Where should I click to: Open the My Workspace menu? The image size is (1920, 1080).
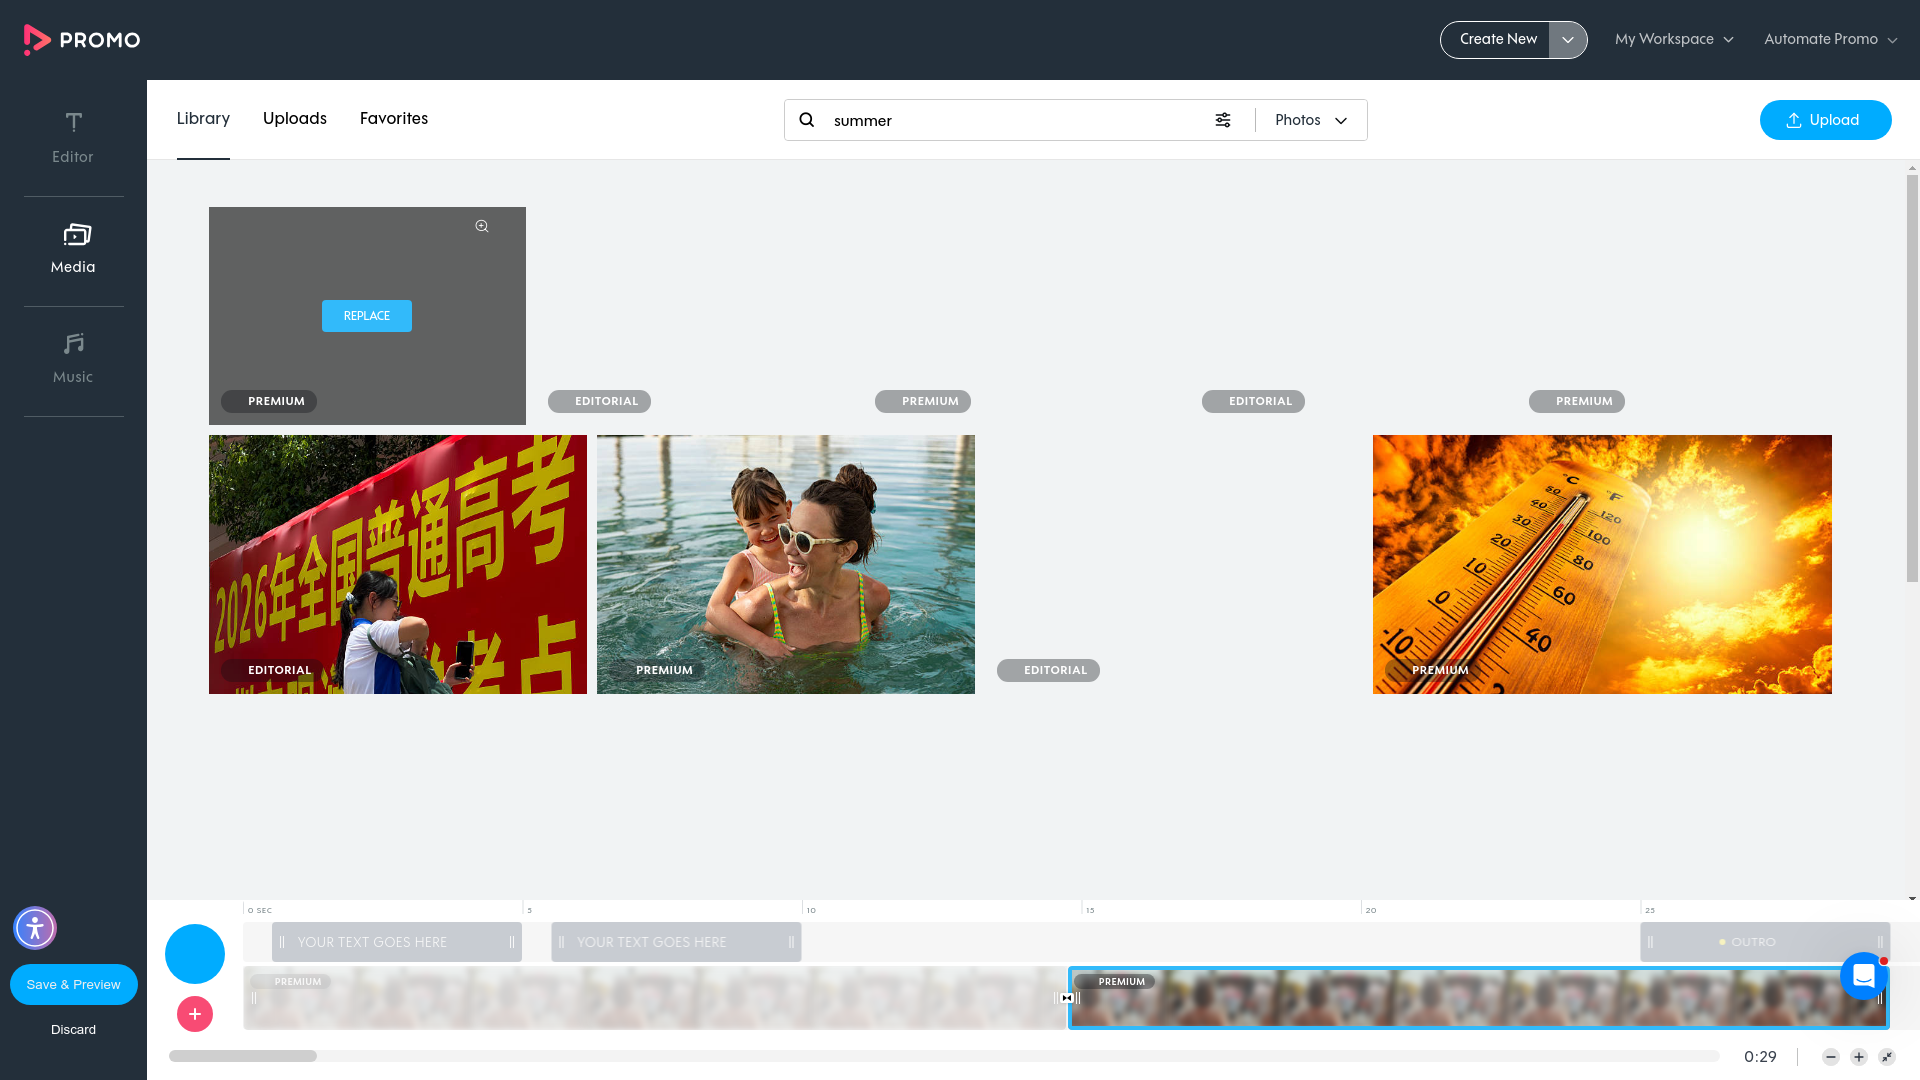click(x=1674, y=40)
